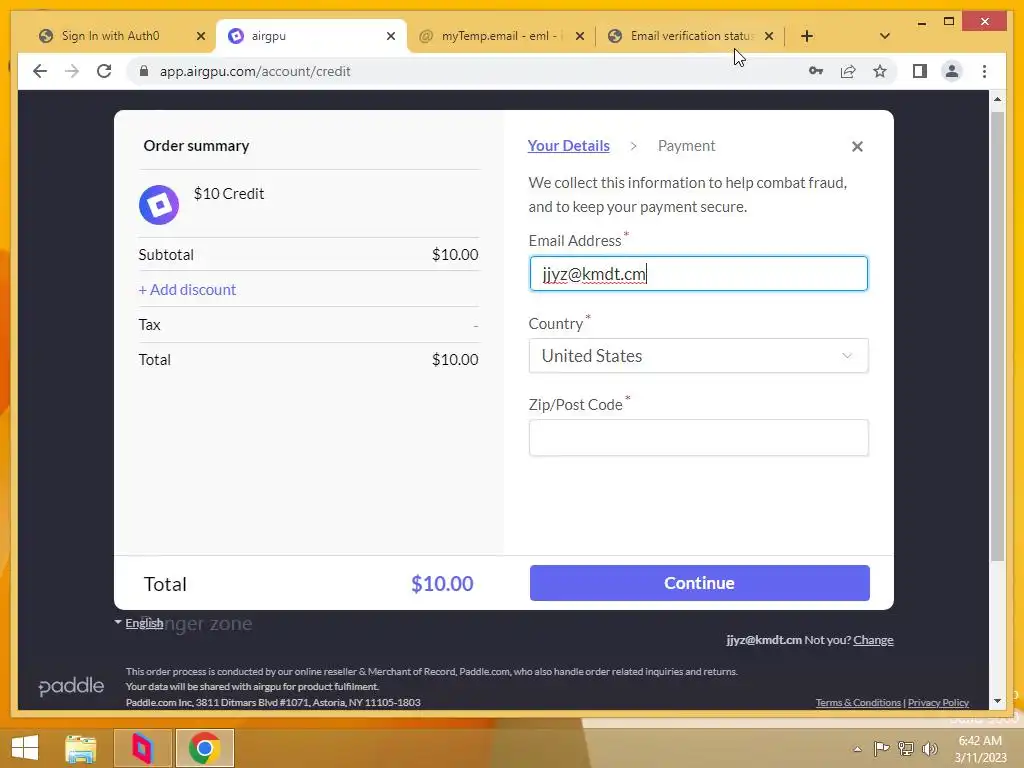The height and width of the screenshot is (768, 1024).
Task: Open the red and blue taskbar app
Action: click(142, 748)
